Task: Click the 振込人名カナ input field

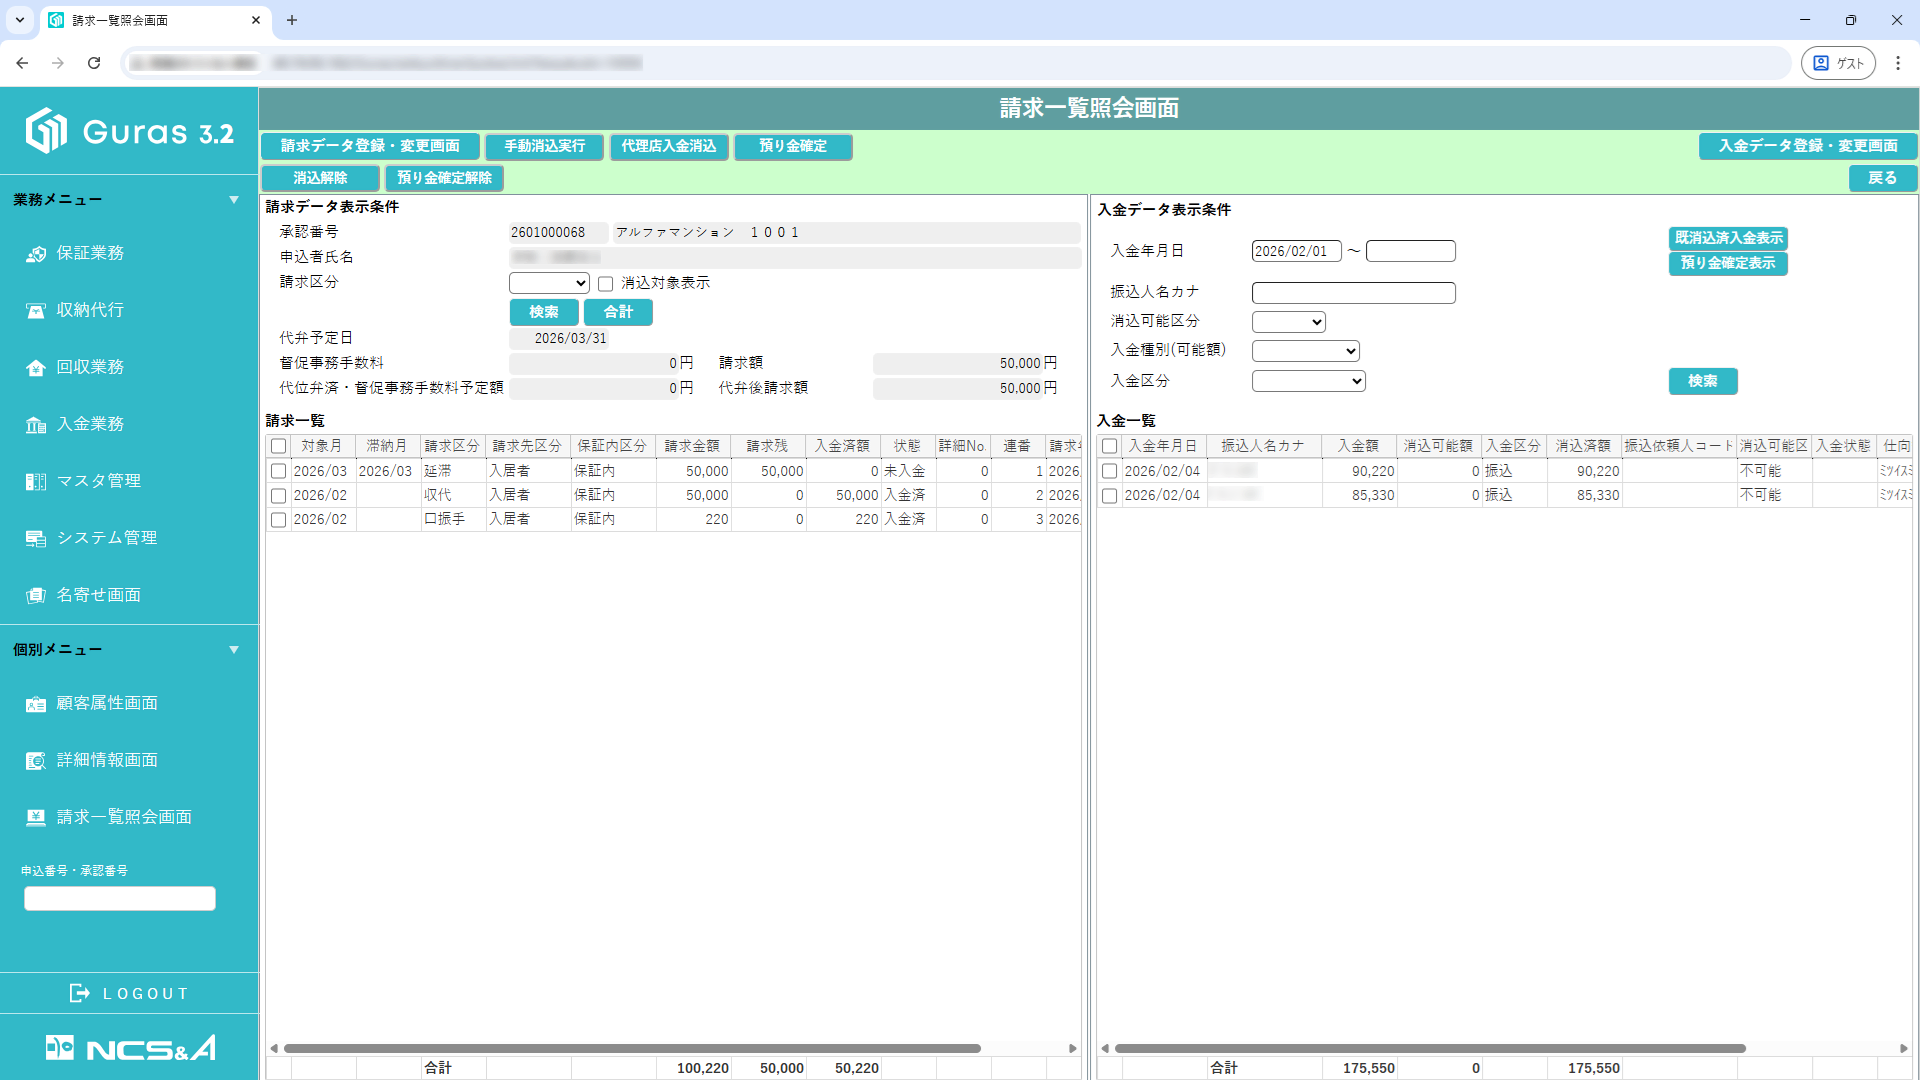Action: tap(1353, 293)
